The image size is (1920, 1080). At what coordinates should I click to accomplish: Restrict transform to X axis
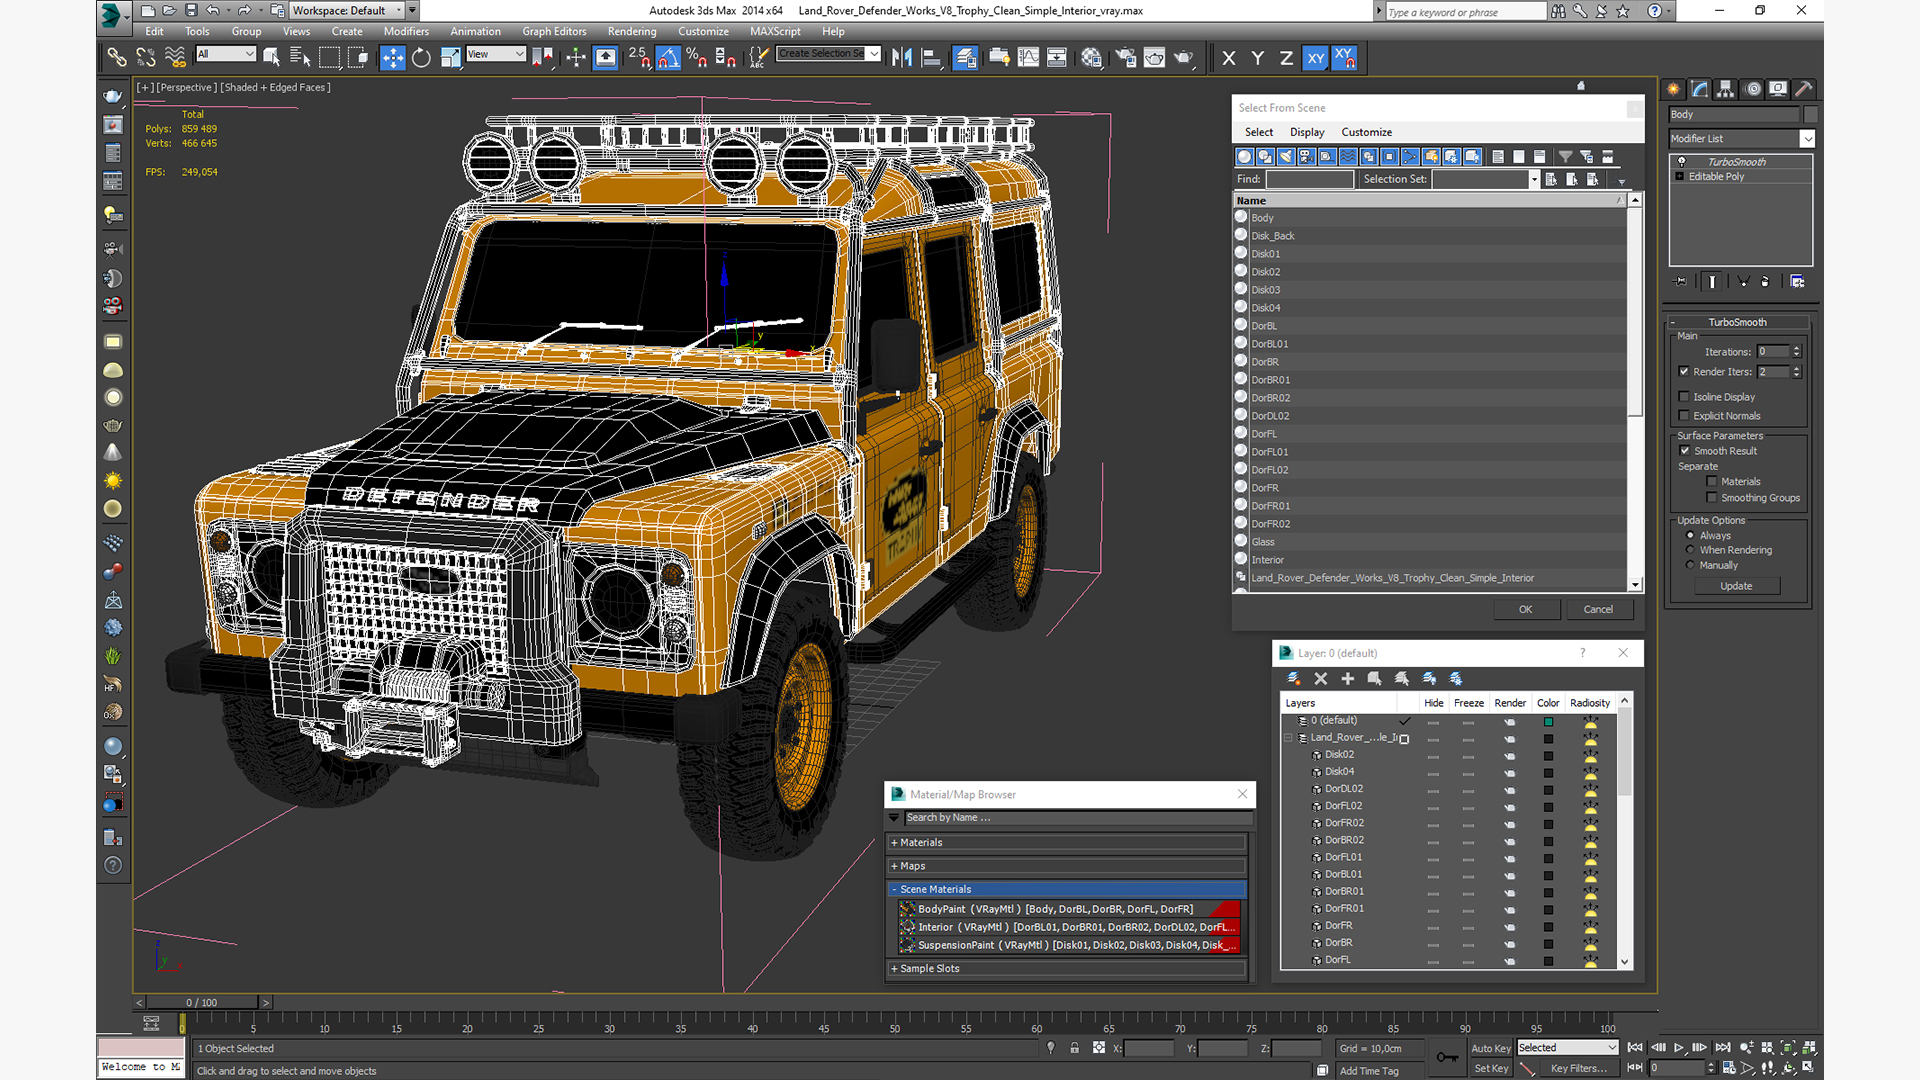[x=1229, y=58]
